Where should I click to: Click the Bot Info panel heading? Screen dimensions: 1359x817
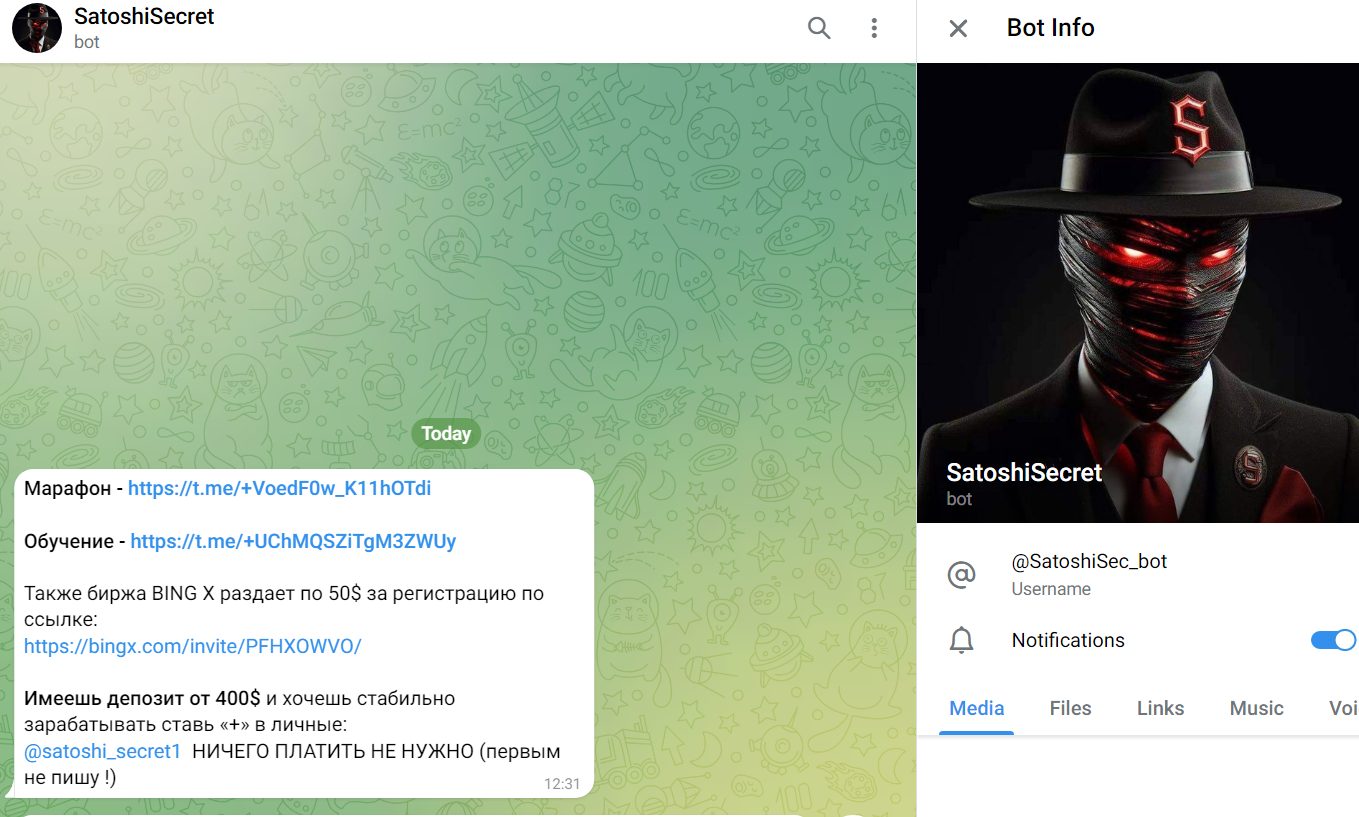click(1050, 28)
